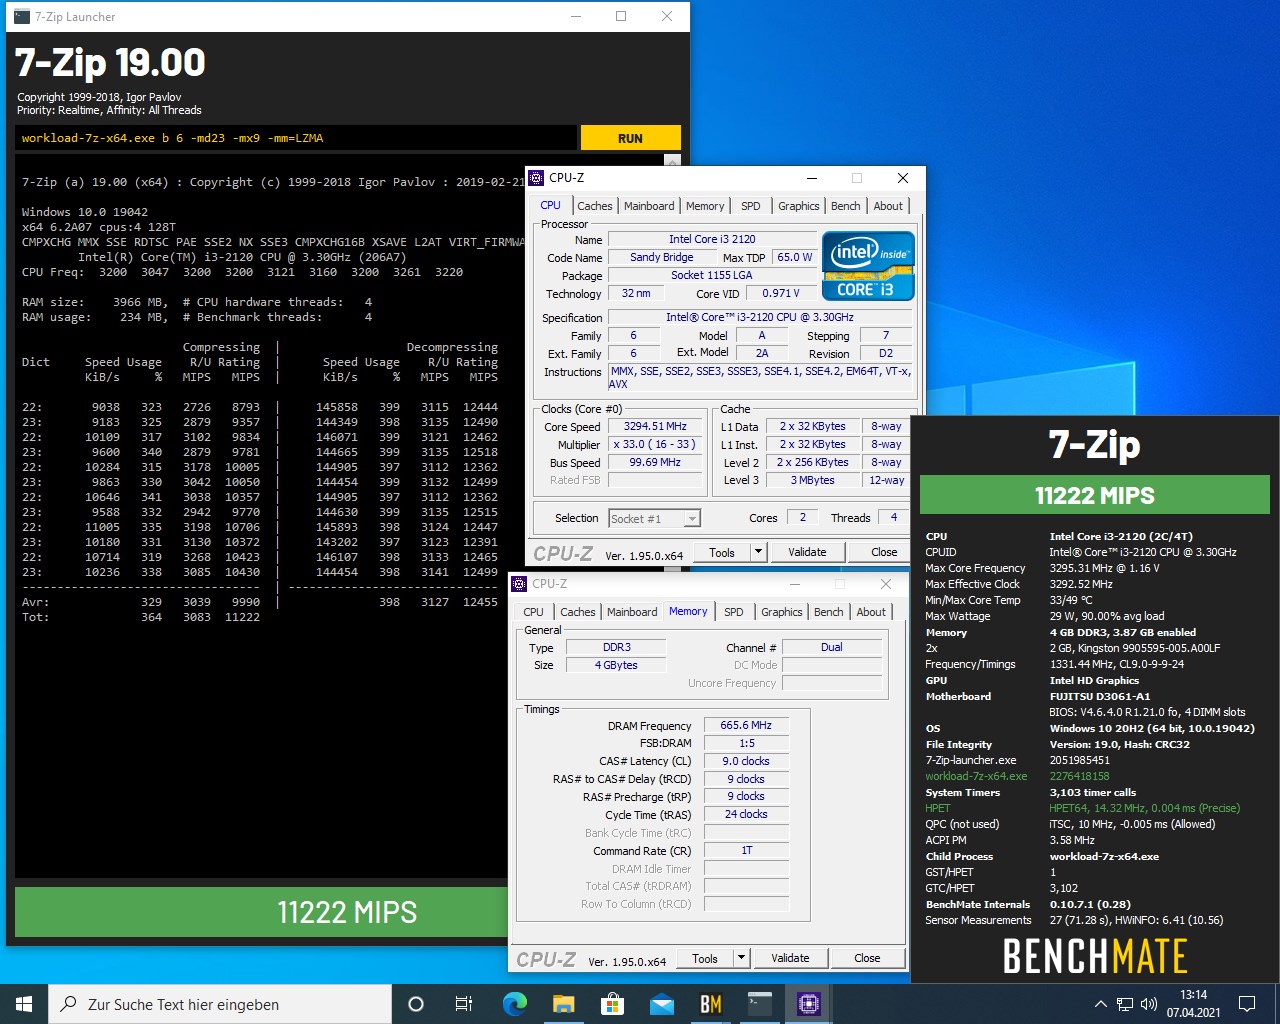Close the top CPU-Z window
The image size is (1280, 1024).
[x=902, y=178]
